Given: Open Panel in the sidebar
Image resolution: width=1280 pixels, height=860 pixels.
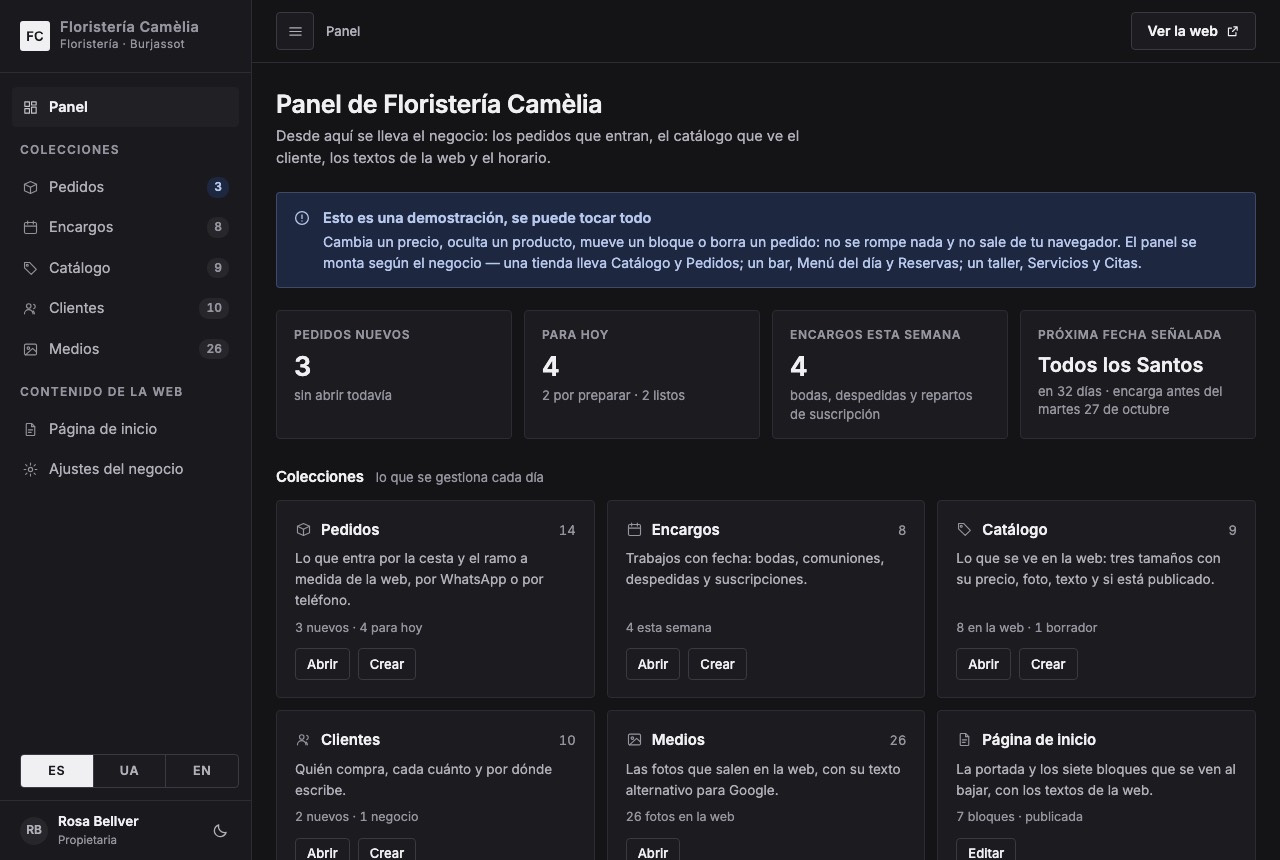Looking at the screenshot, I should point(125,107).
